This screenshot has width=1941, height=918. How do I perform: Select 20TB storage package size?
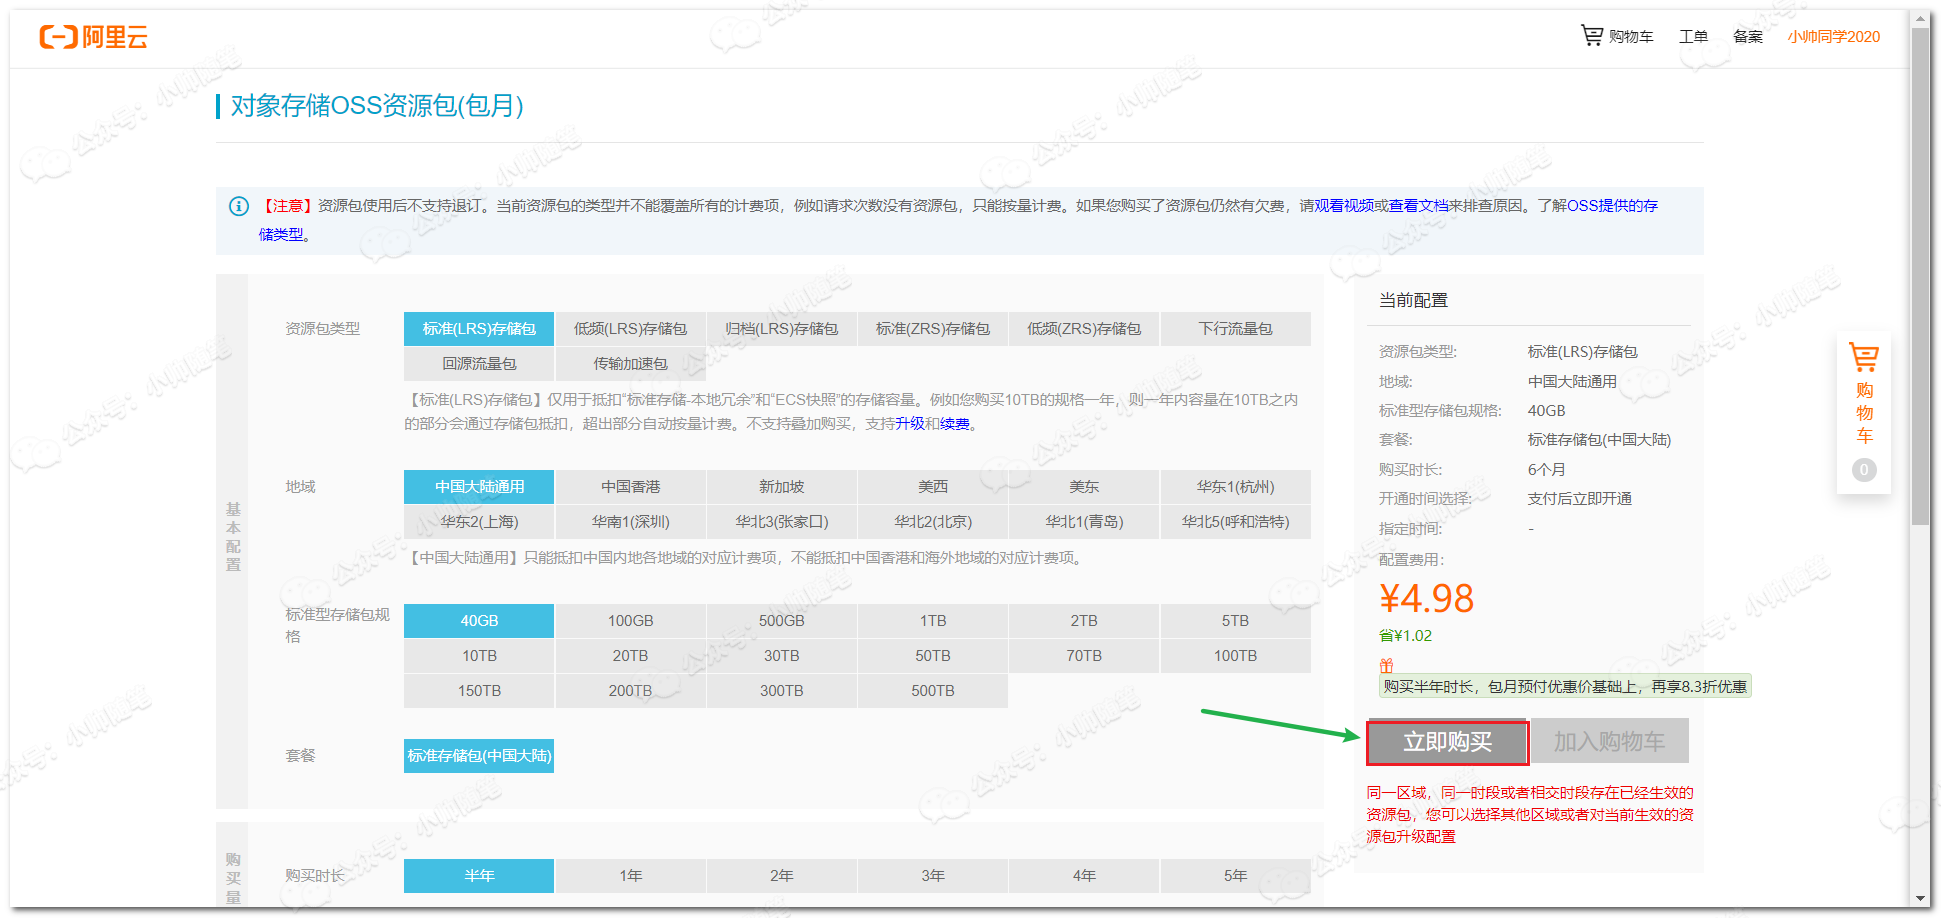pos(630,656)
